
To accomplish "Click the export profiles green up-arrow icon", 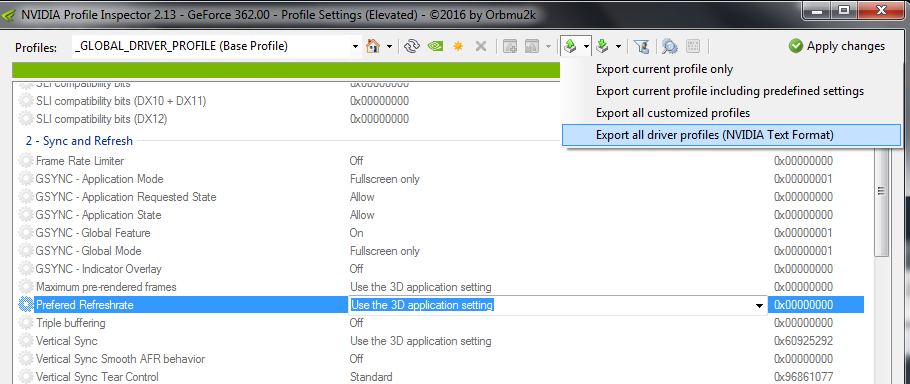I will [570, 46].
